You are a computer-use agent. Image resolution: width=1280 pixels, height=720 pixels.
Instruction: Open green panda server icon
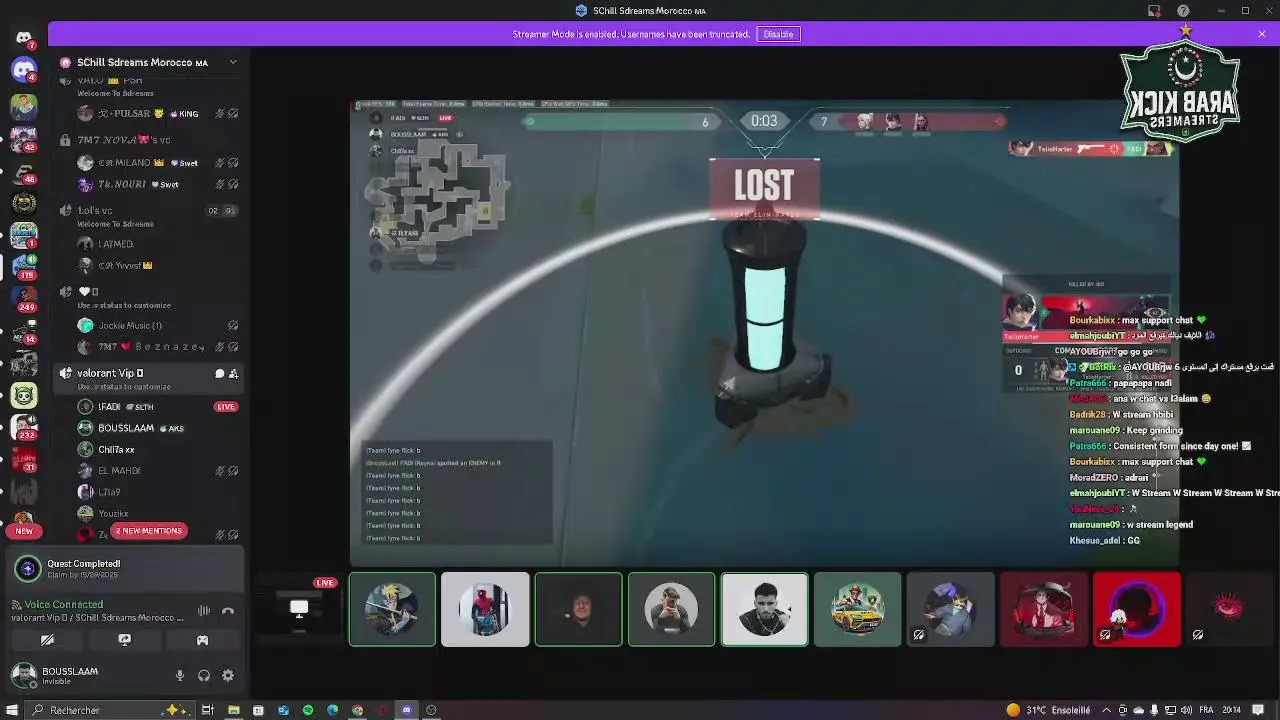pos(24,394)
